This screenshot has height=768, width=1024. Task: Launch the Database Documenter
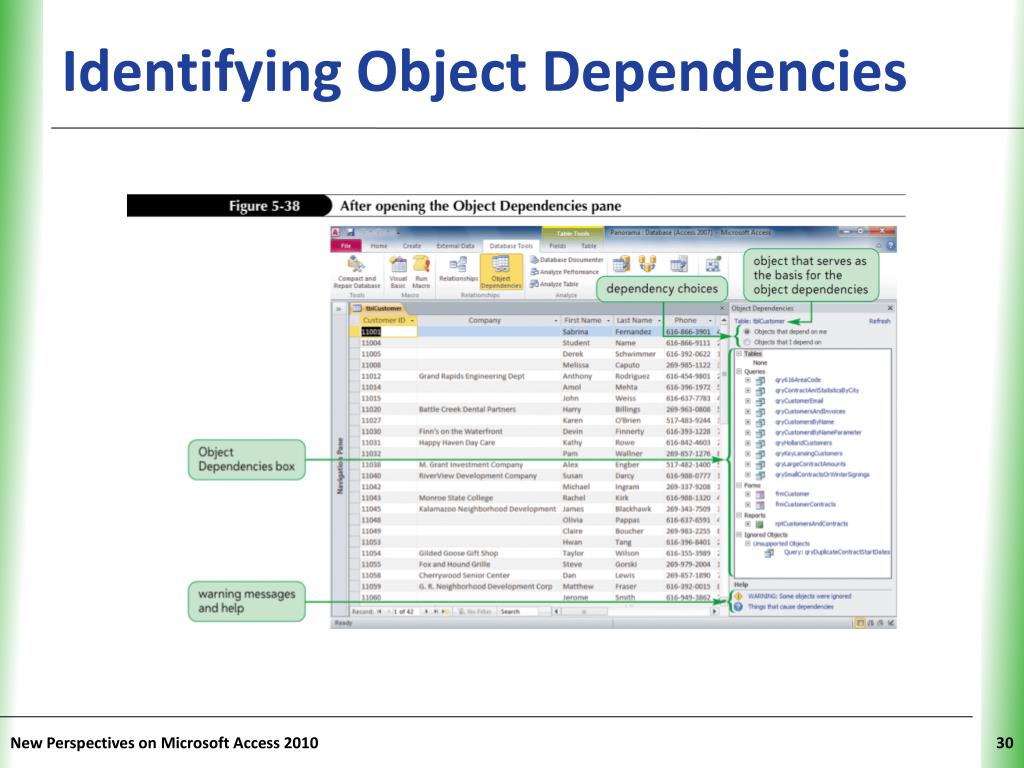pos(570,260)
